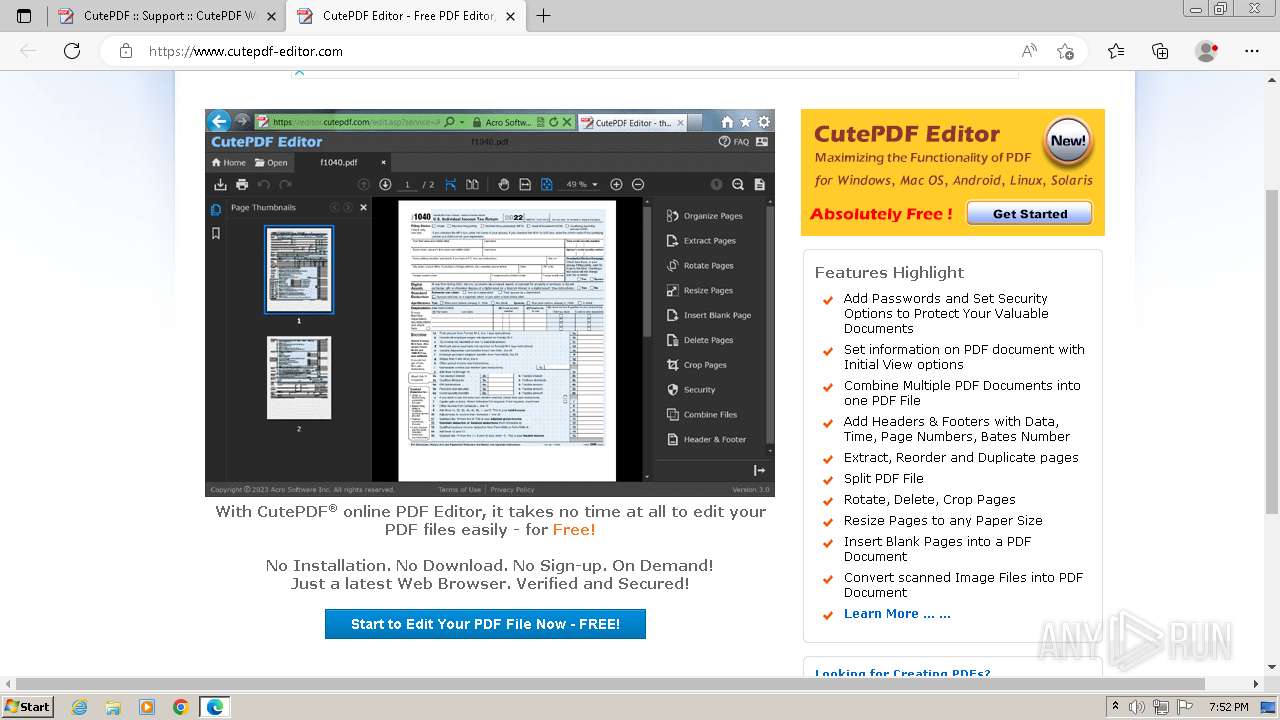Click Start to Edit Your PDF File Now
Screen dimensions: 1280x720
[x=485, y=624]
